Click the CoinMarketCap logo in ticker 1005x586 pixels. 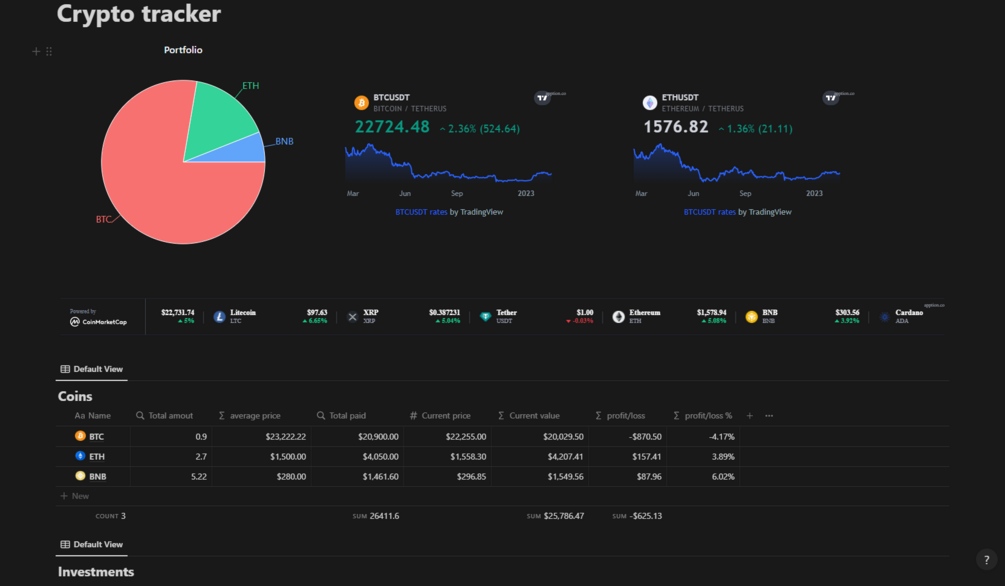coord(98,321)
